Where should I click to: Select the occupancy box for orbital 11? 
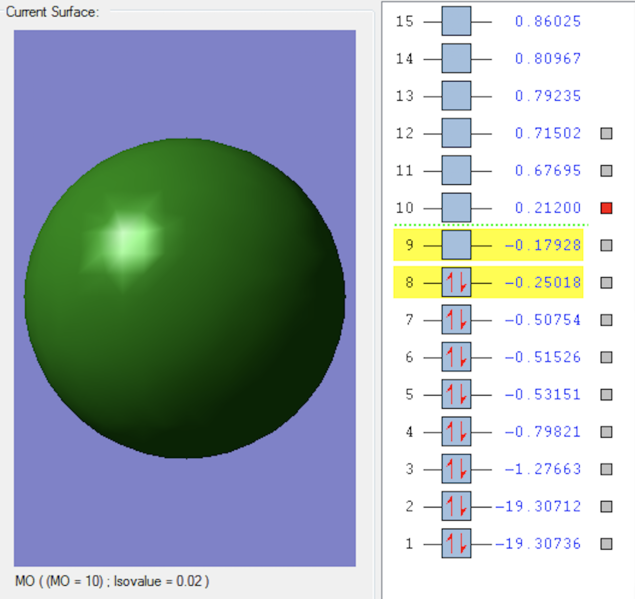(456, 170)
